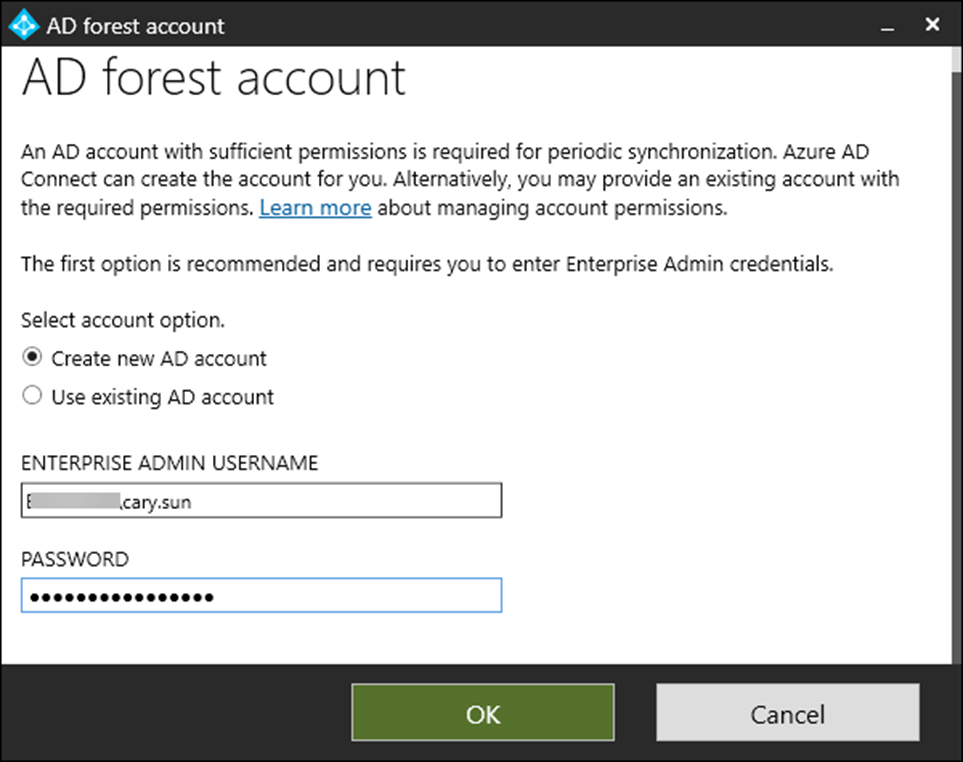Click the Azure AD Connect title bar icon
Viewport: 963px width, 762px height.
pyautogui.click(x=24, y=25)
